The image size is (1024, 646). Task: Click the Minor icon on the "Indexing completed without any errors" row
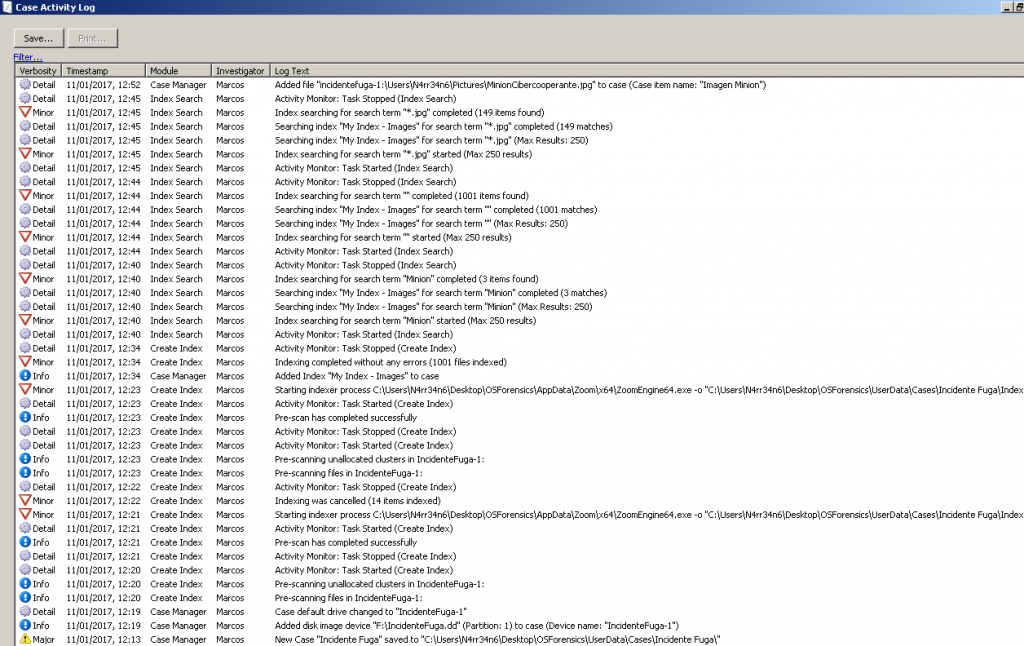coord(25,362)
